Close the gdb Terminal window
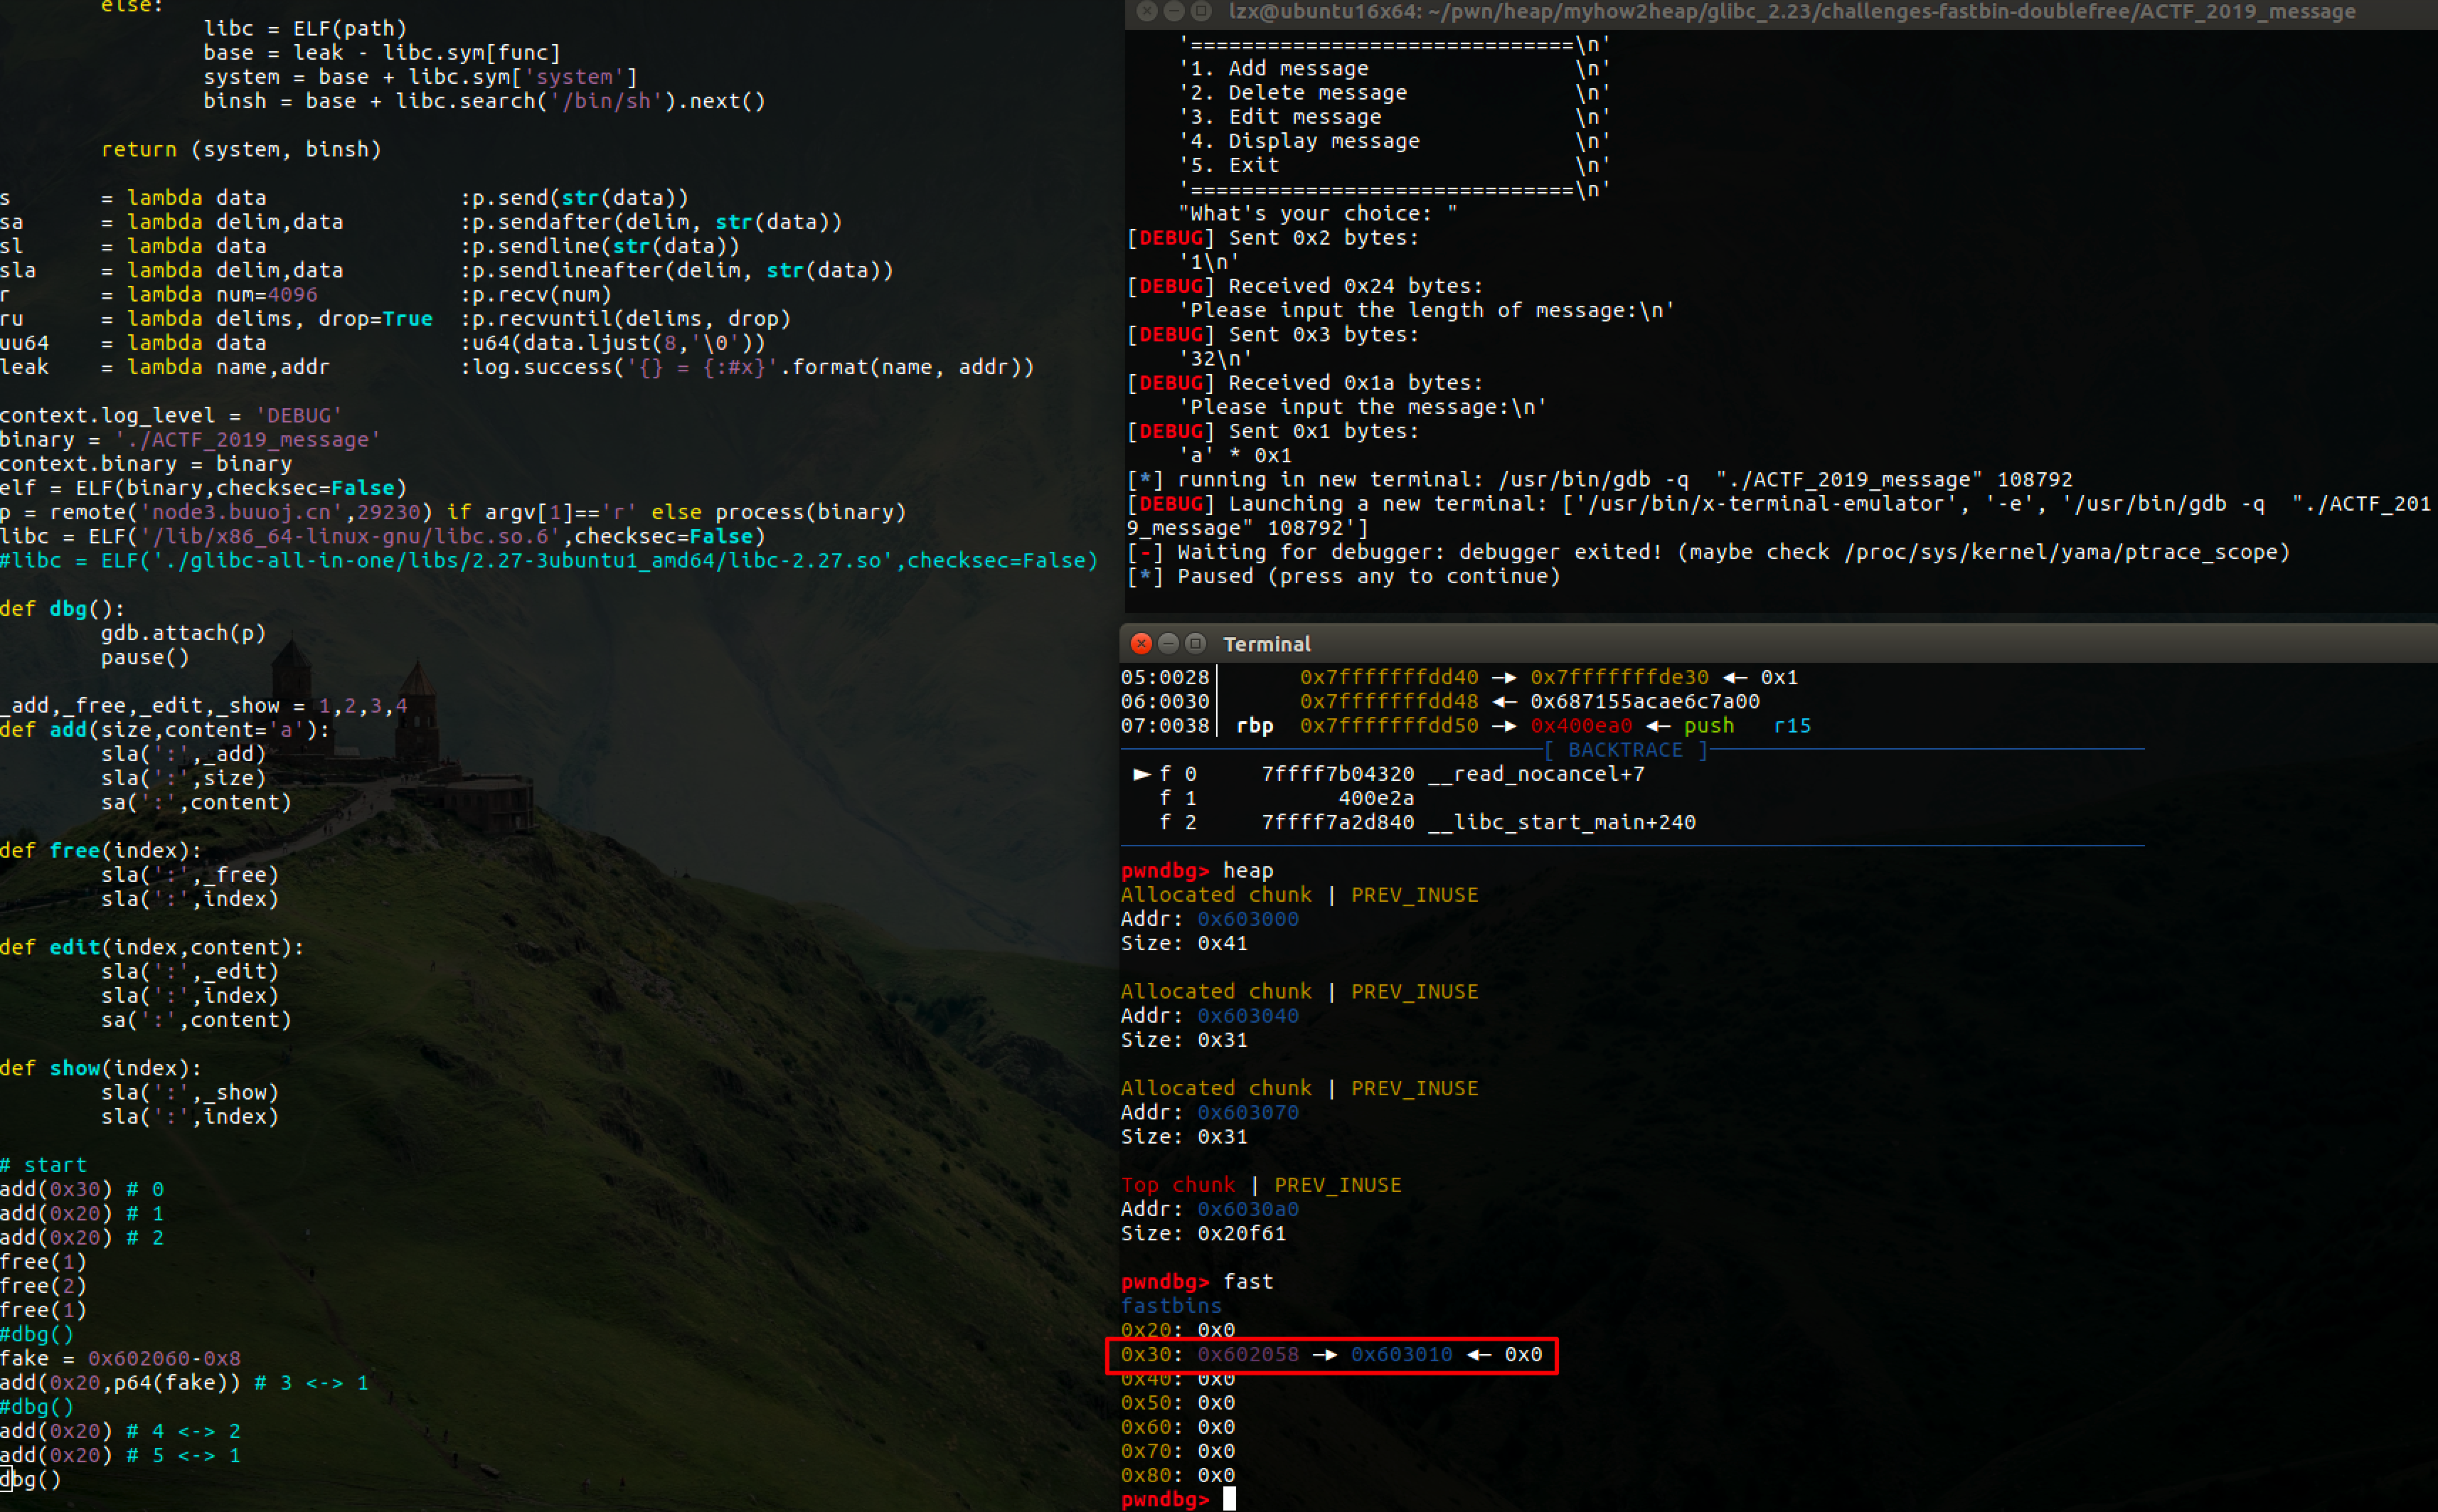2438x1512 pixels. [1141, 643]
